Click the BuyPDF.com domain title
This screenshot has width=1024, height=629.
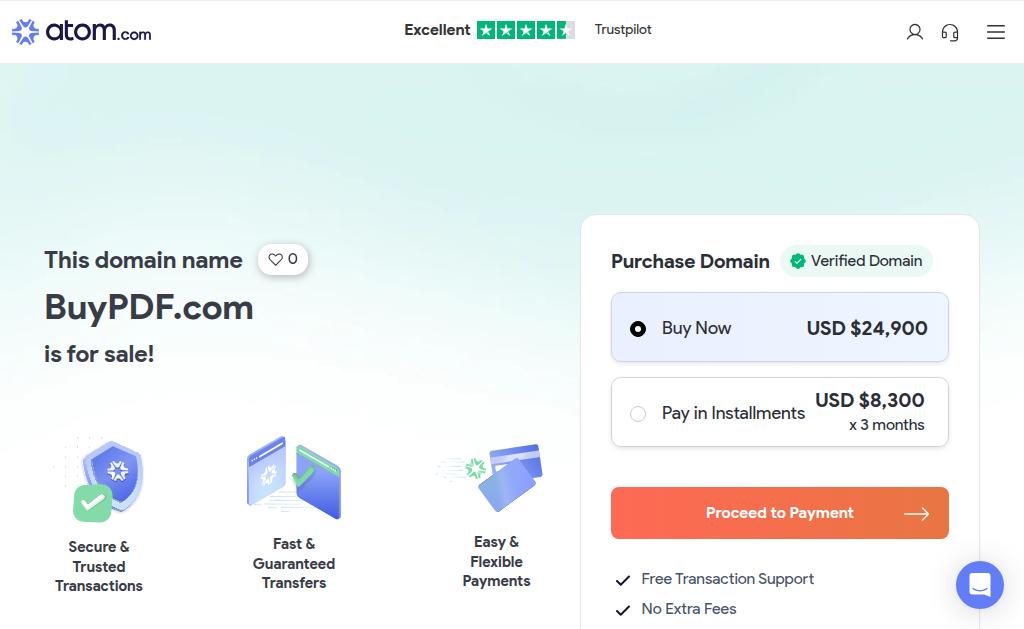tap(149, 307)
